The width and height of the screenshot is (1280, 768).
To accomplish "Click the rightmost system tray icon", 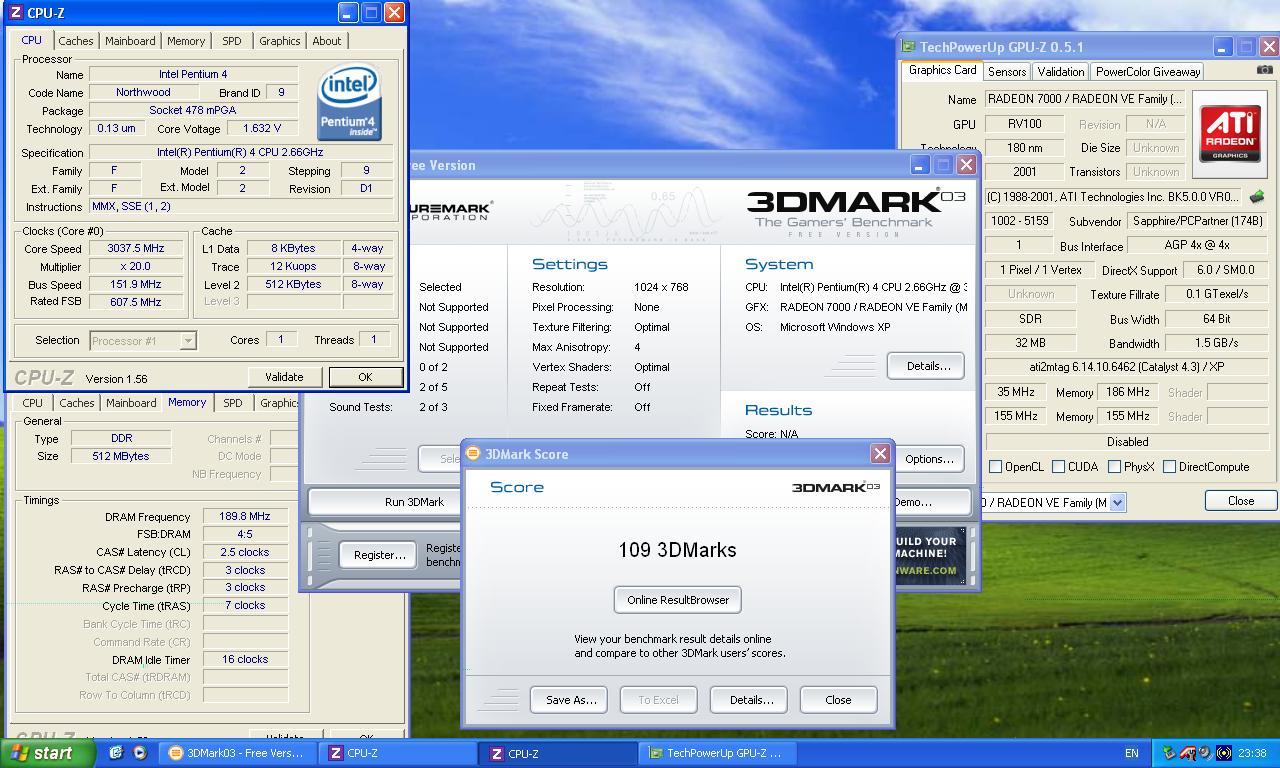I will tap(1224, 753).
